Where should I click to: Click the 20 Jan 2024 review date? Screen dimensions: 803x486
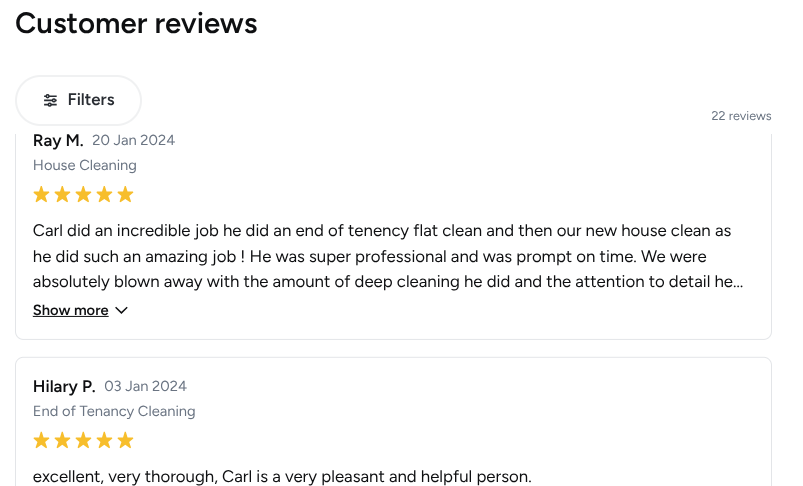coord(134,140)
